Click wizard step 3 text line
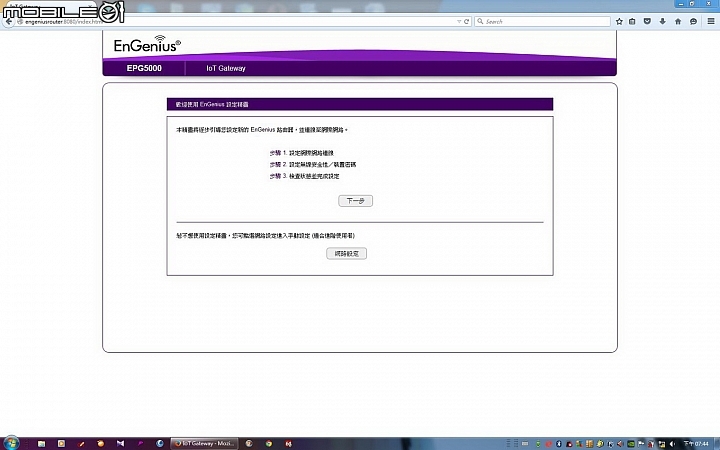The image size is (720, 450). pyautogui.click(x=304, y=176)
